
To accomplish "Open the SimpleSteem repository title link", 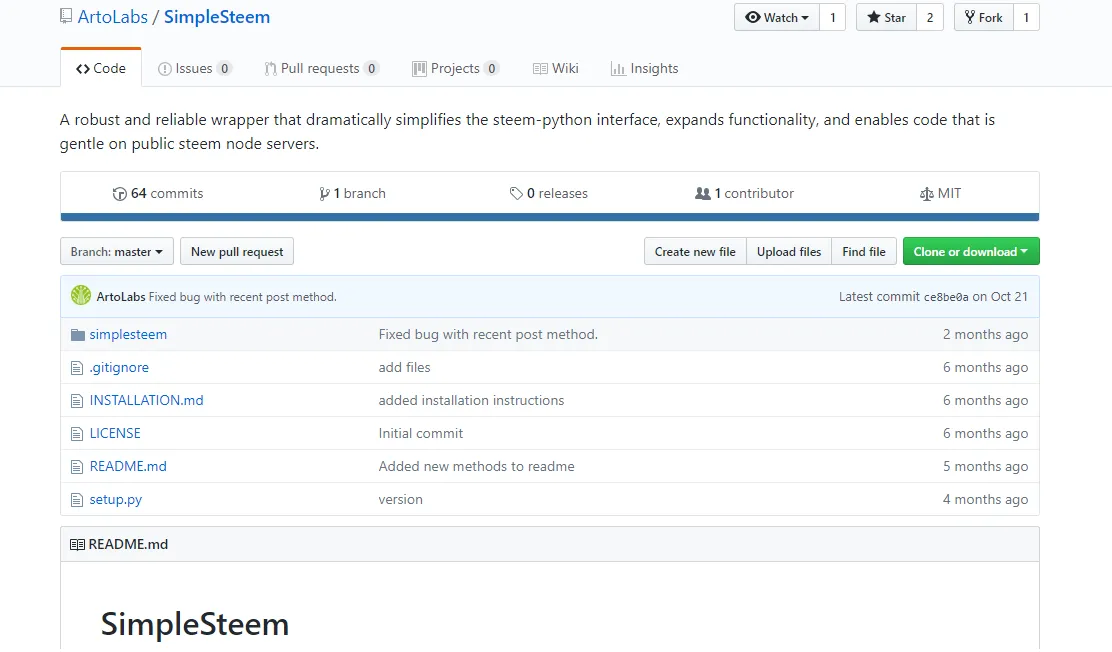I will coord(217,17).
